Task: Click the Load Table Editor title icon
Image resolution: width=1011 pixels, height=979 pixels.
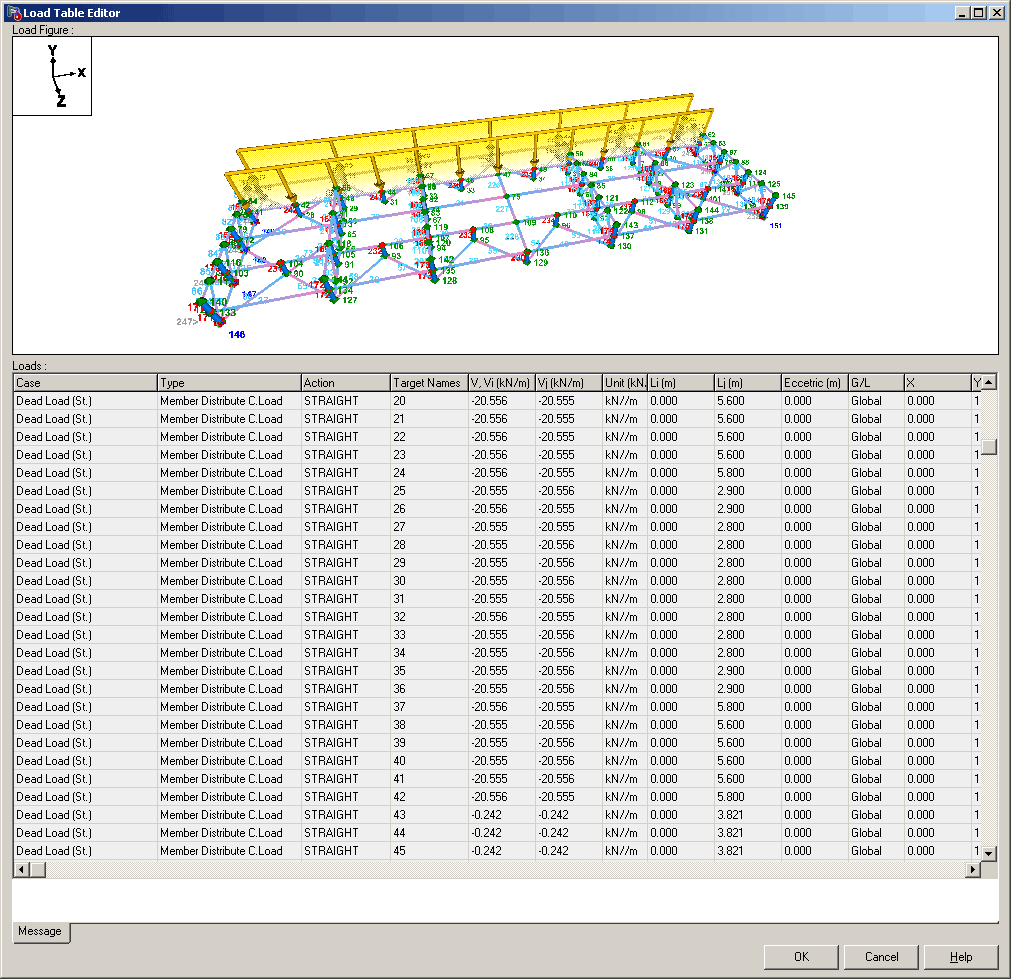Action: pos(14,13)
